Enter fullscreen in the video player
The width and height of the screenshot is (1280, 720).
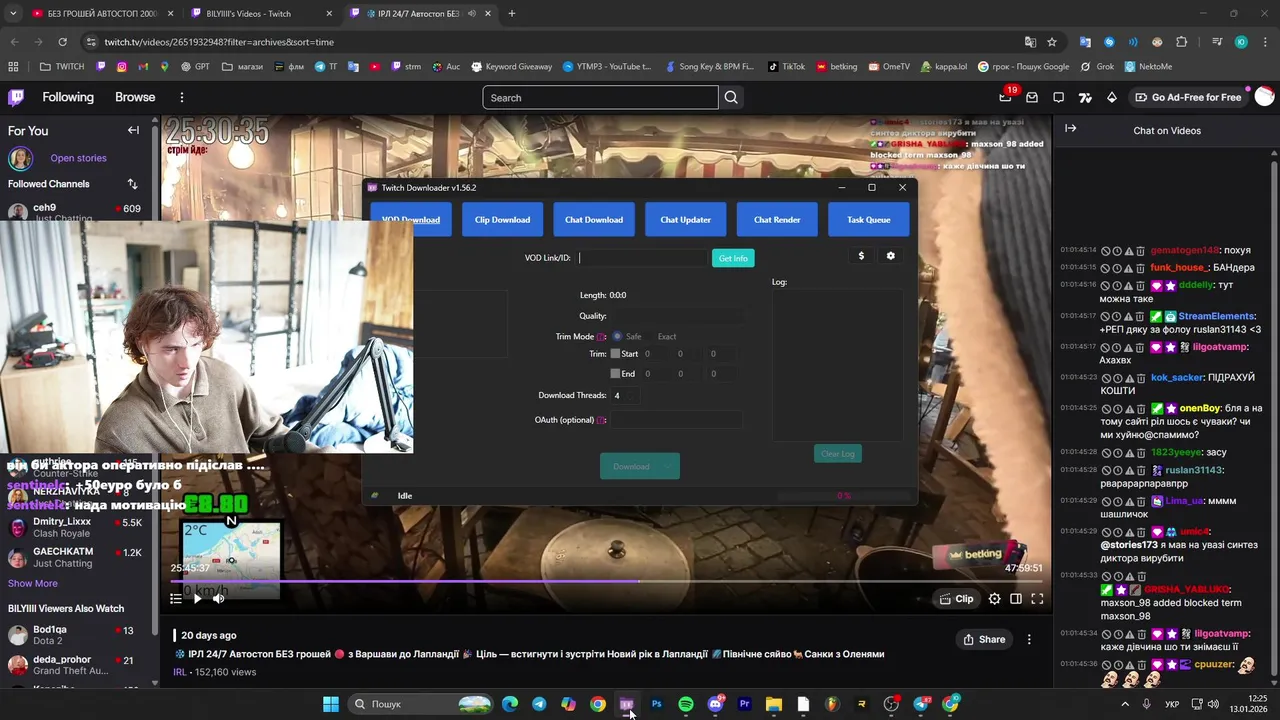tap(1037, 599)
